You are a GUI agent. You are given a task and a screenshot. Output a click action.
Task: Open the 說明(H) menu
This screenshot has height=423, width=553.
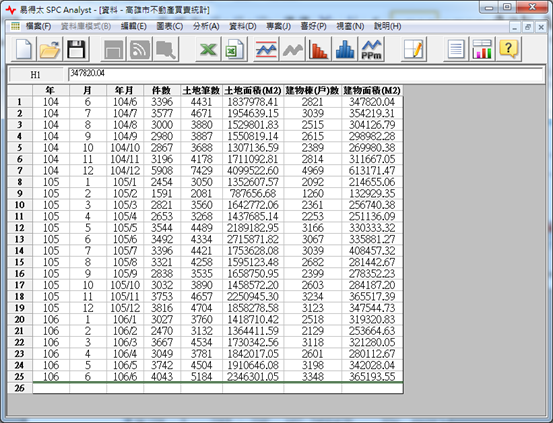(x=388, y=26)
